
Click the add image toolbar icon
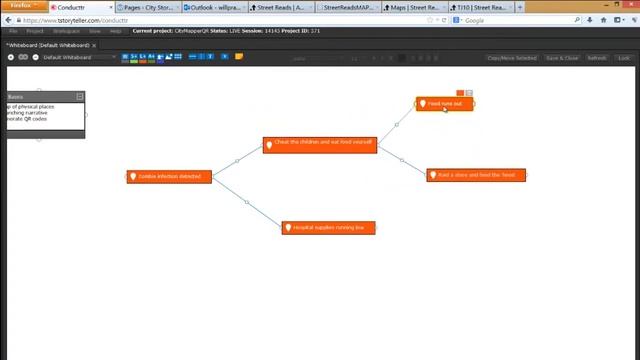(169, 57)
